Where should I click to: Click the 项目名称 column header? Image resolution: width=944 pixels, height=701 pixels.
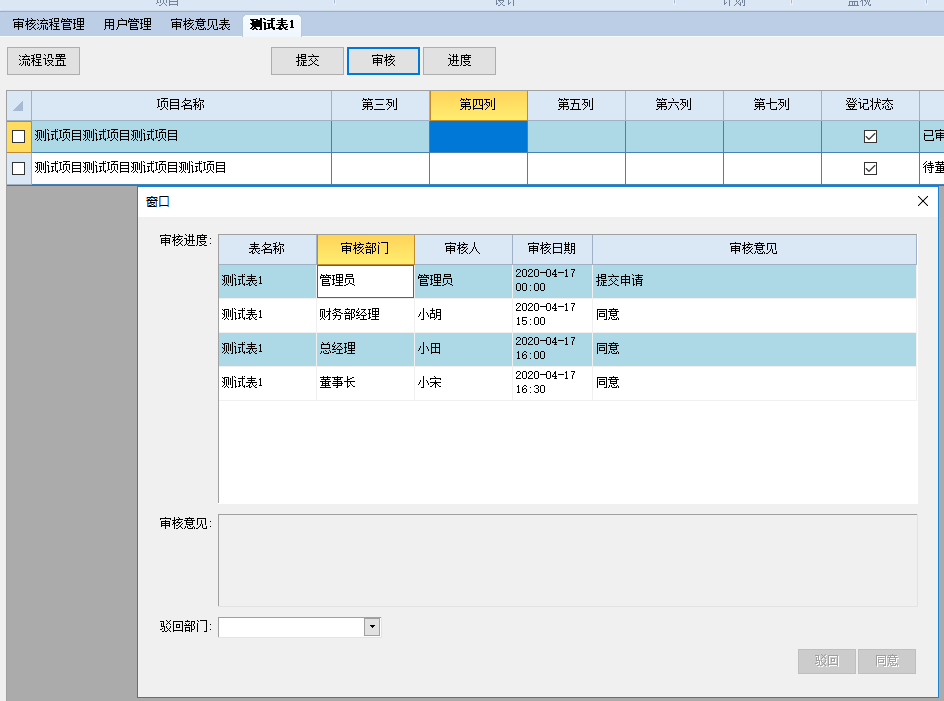[x=181, y=105]
